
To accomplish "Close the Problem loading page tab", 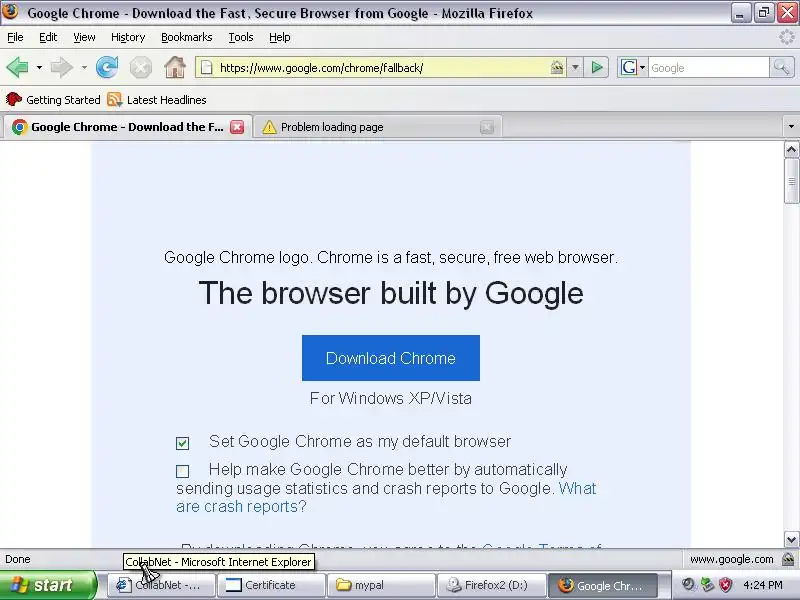I will (487, 127).
